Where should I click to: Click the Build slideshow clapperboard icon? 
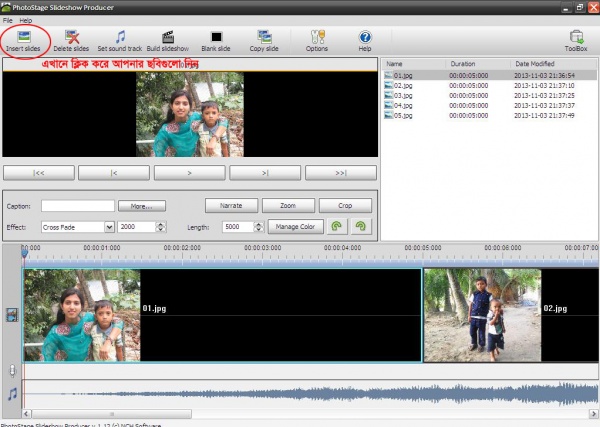tap(167, 37)
